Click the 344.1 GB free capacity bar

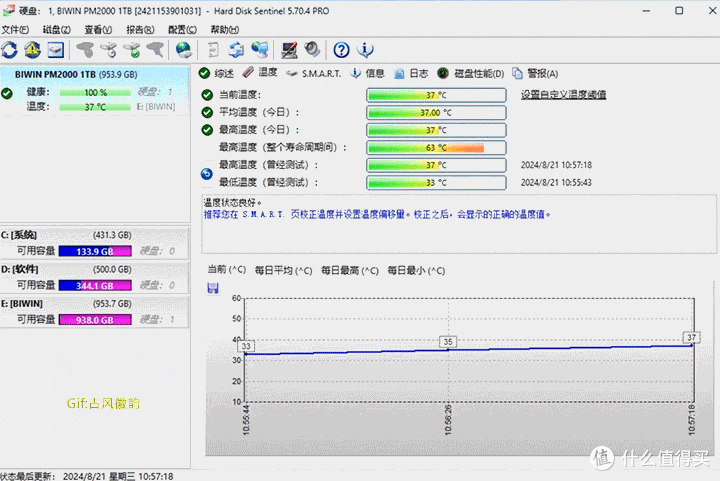pos(95,285)
